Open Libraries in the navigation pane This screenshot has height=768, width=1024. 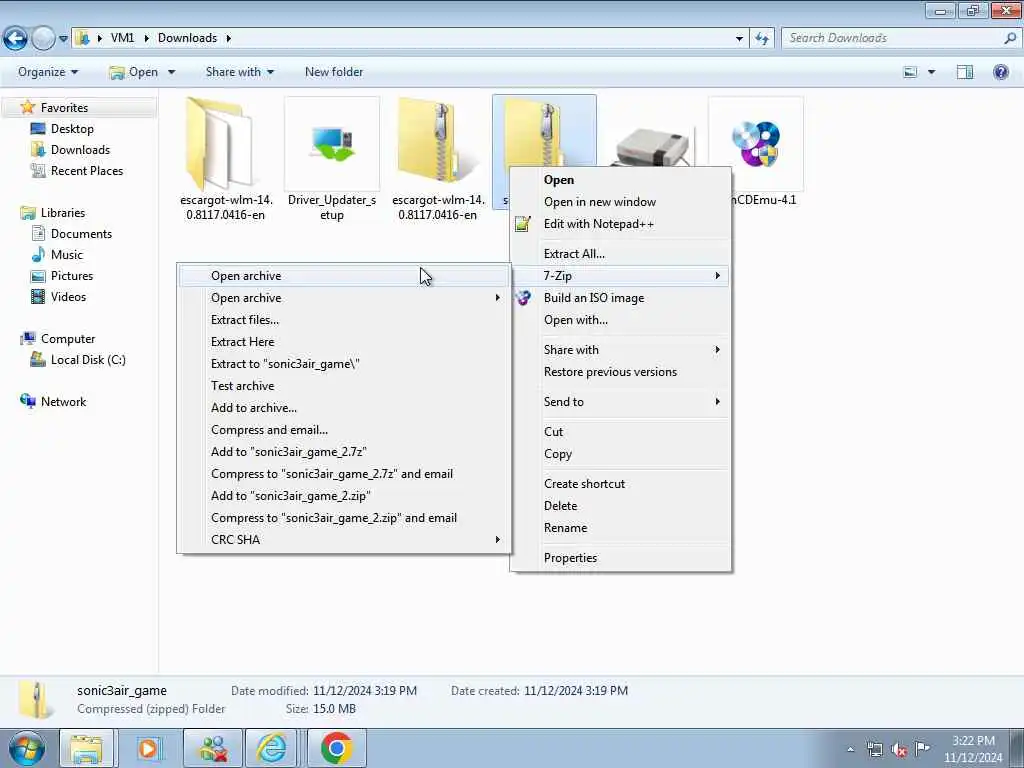click(62, 212)
